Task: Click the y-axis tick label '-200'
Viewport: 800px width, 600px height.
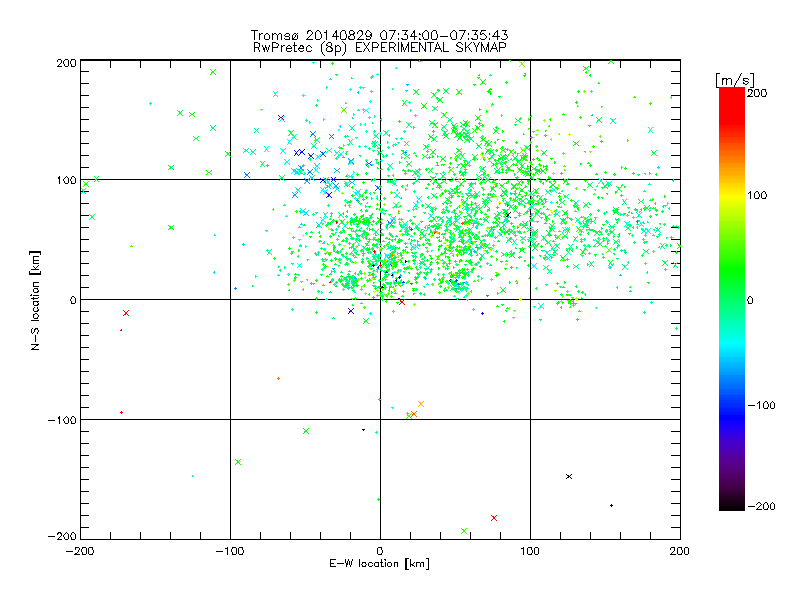Action: click(x=62, y=536)
